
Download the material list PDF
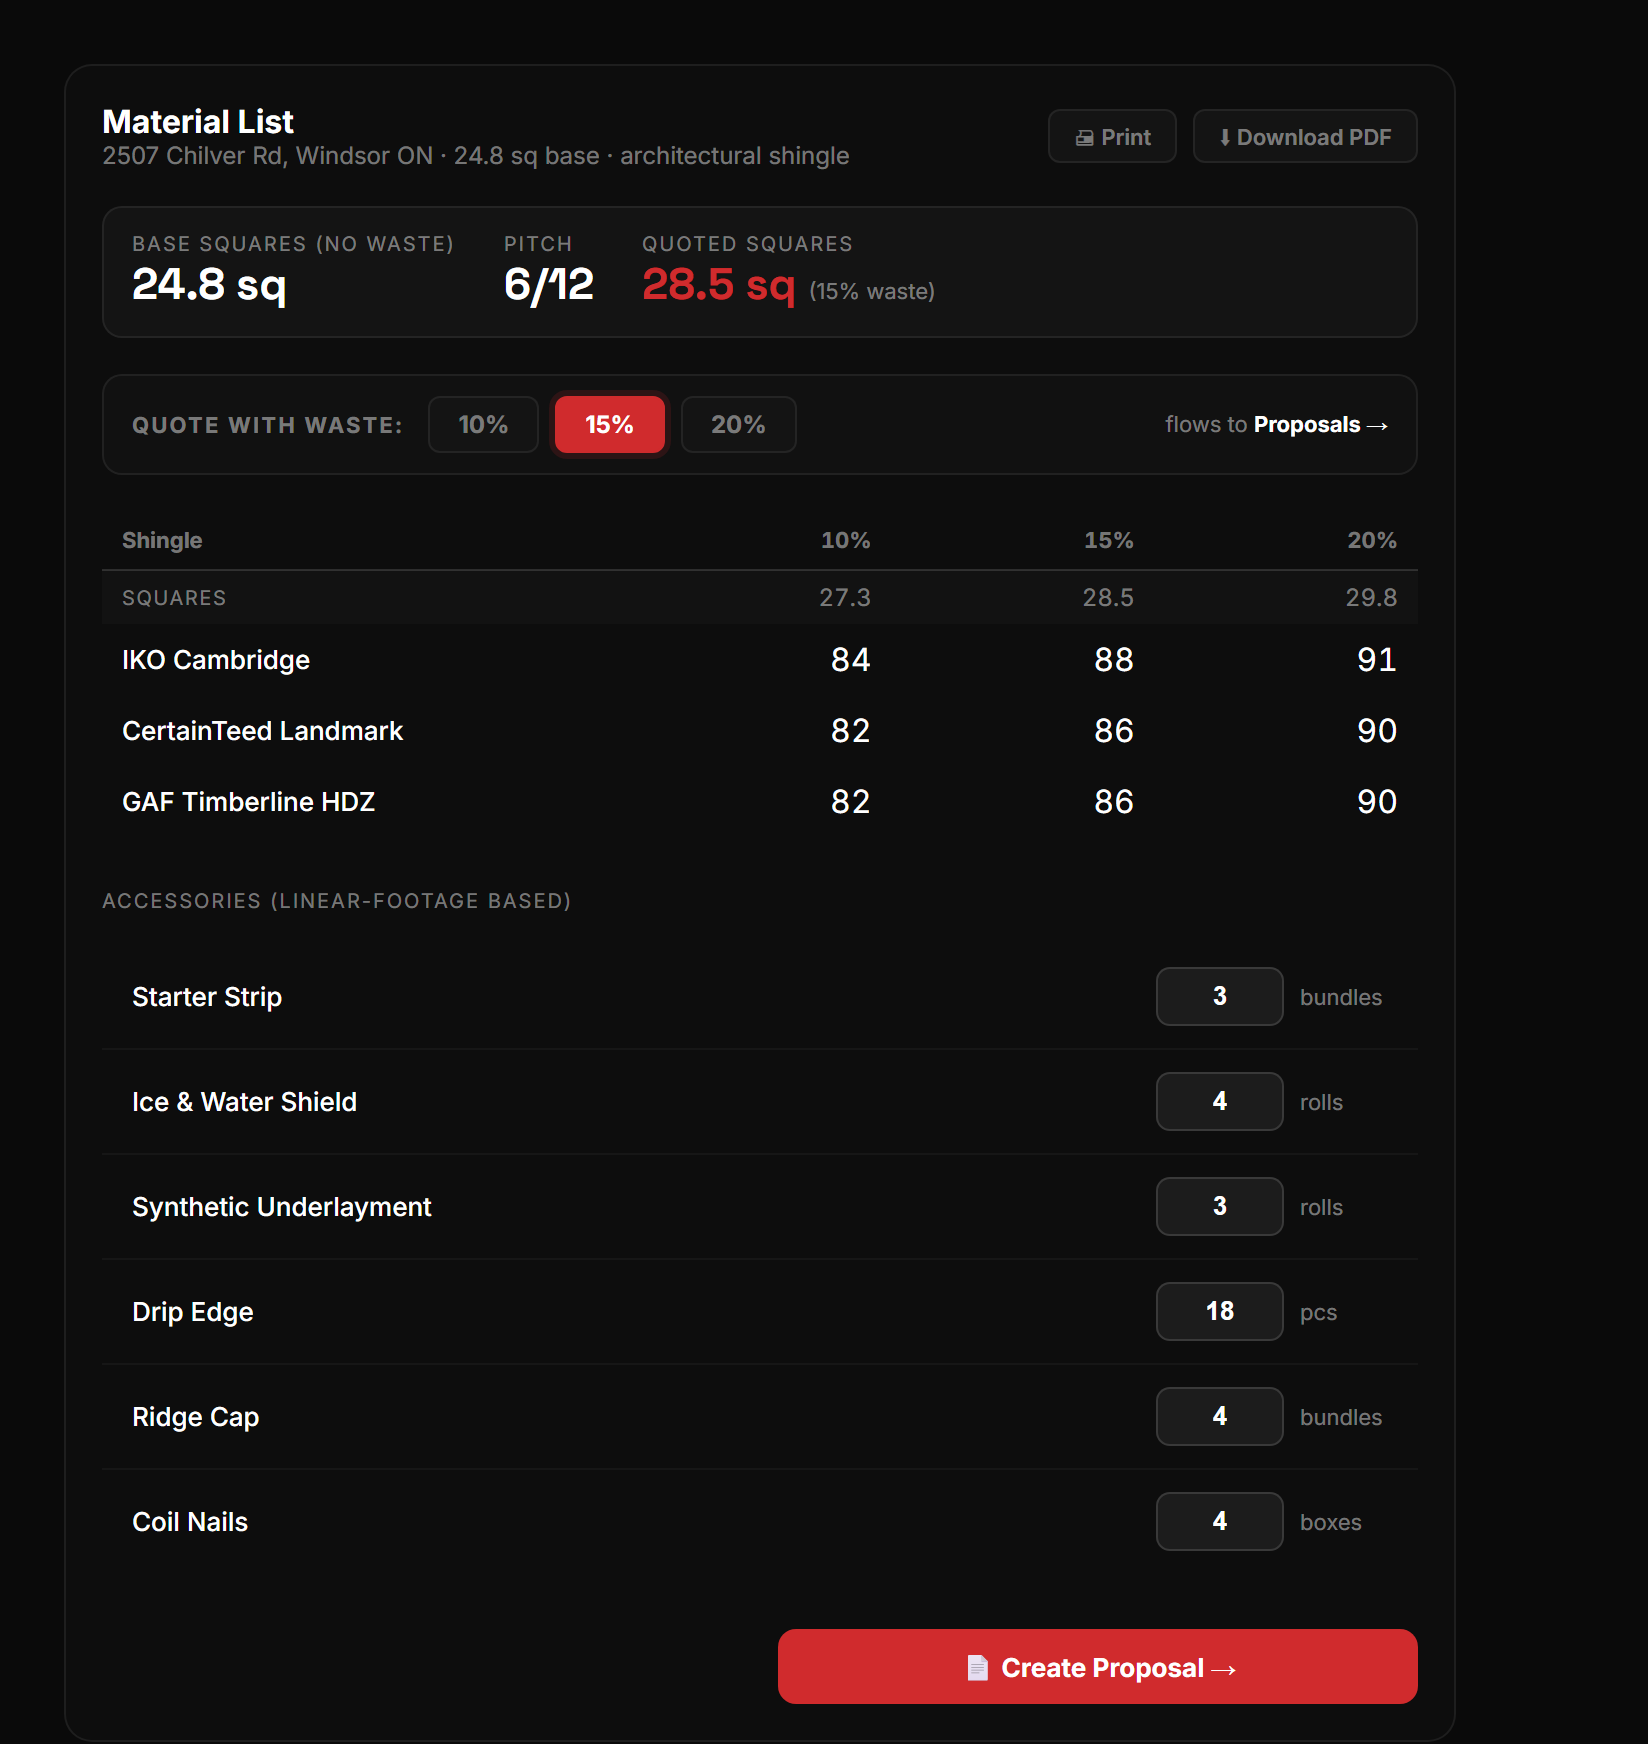(1305, 137)
